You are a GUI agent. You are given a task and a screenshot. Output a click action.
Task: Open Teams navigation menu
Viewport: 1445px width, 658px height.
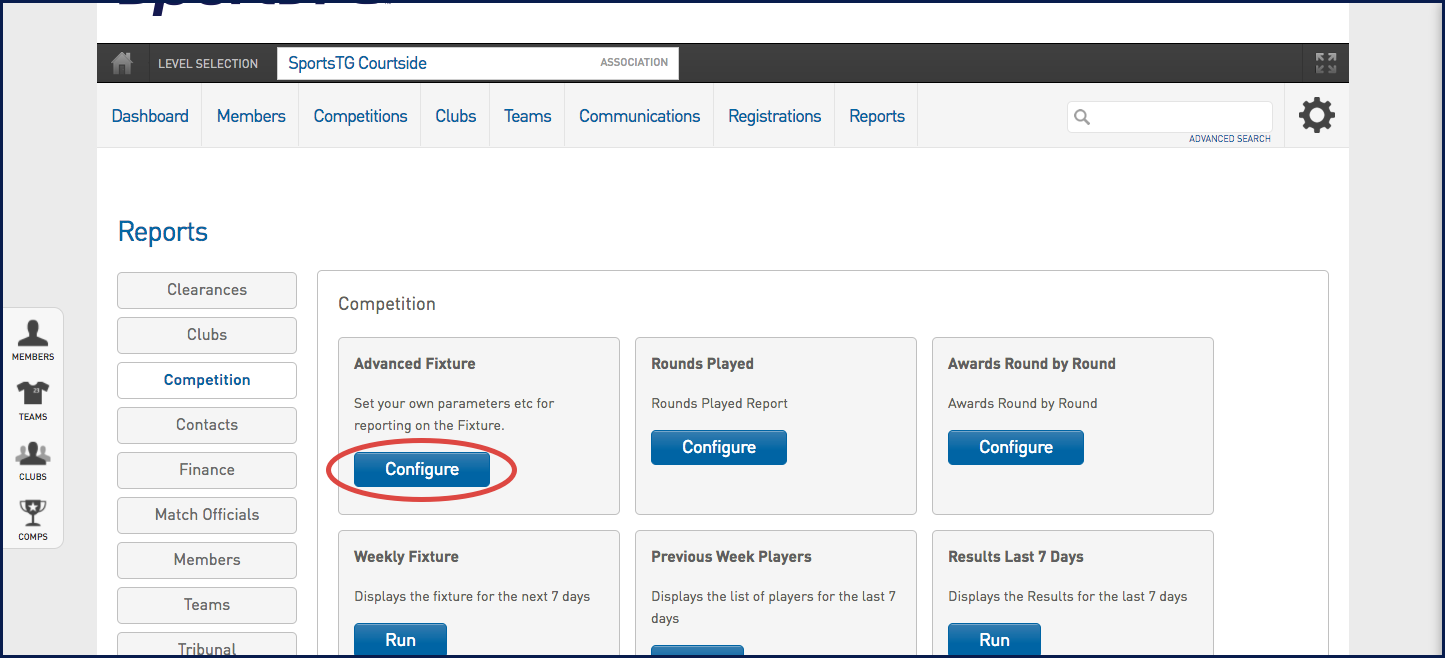pyautogui.click(x=528, y=116)
